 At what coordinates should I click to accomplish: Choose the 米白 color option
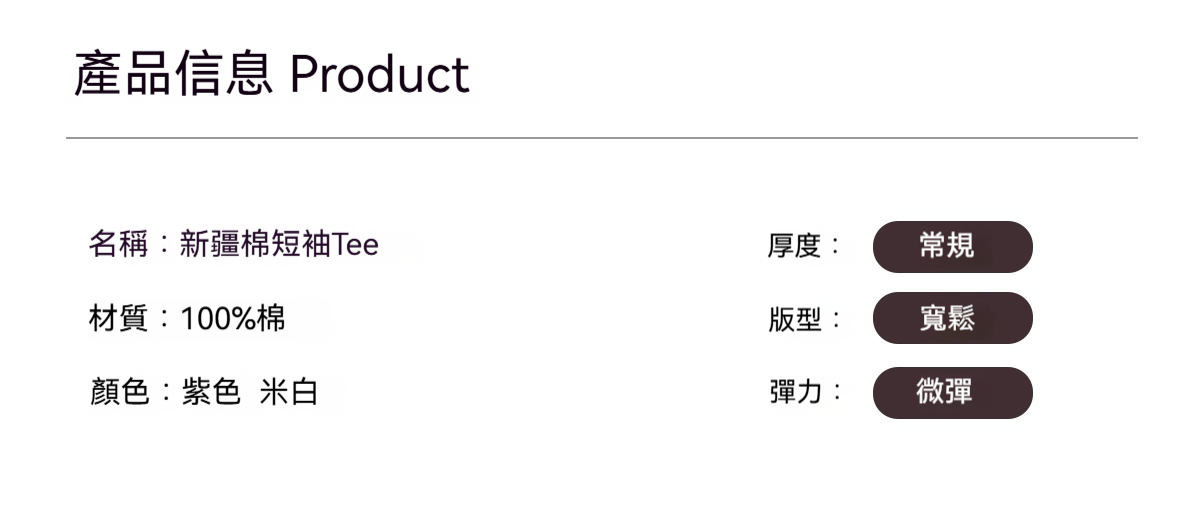point(288,393)
